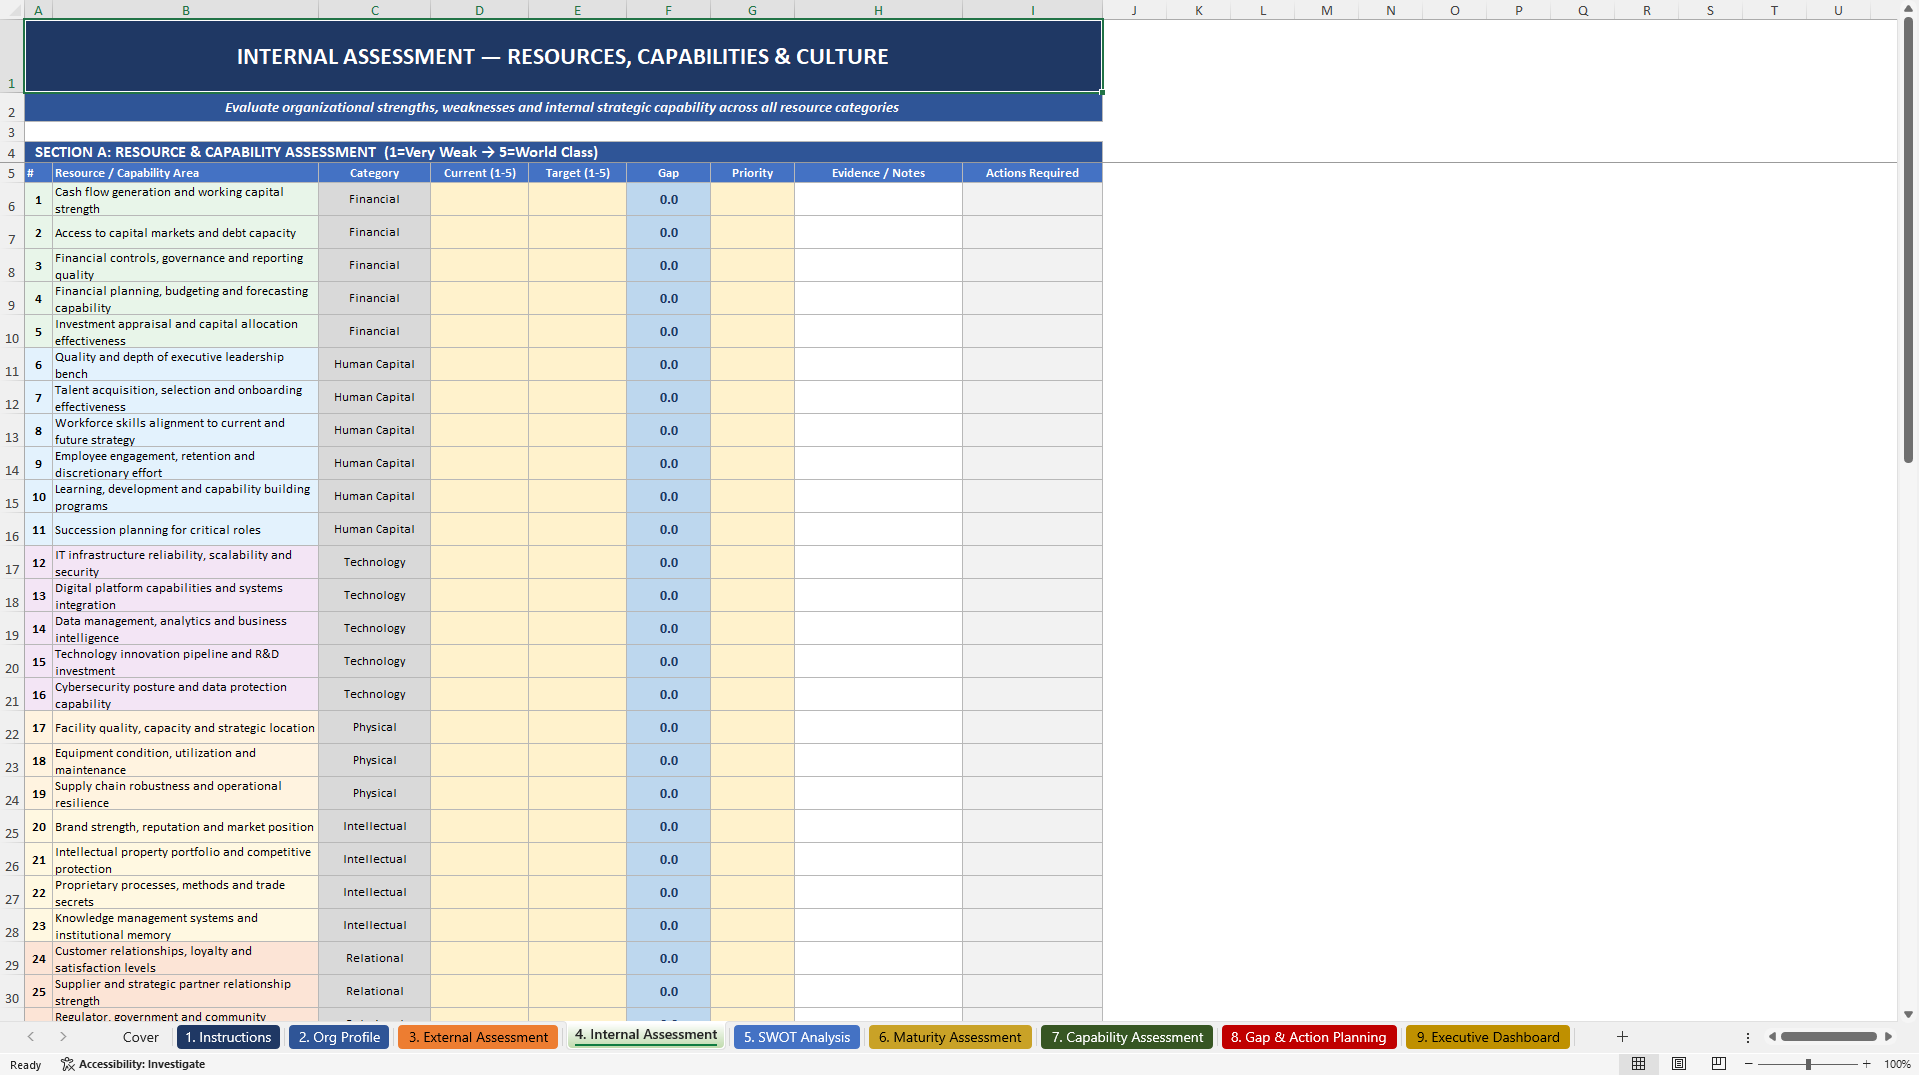The width and height of the screenshot is (1919, 1075).
Task: Select row 16 header
Action: 12,529
